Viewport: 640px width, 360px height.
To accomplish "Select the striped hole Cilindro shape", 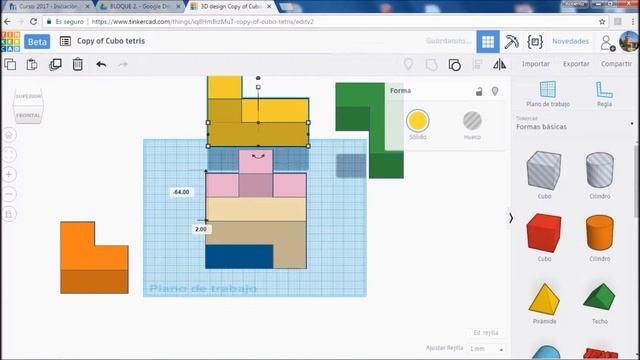I will pos(600,170).
